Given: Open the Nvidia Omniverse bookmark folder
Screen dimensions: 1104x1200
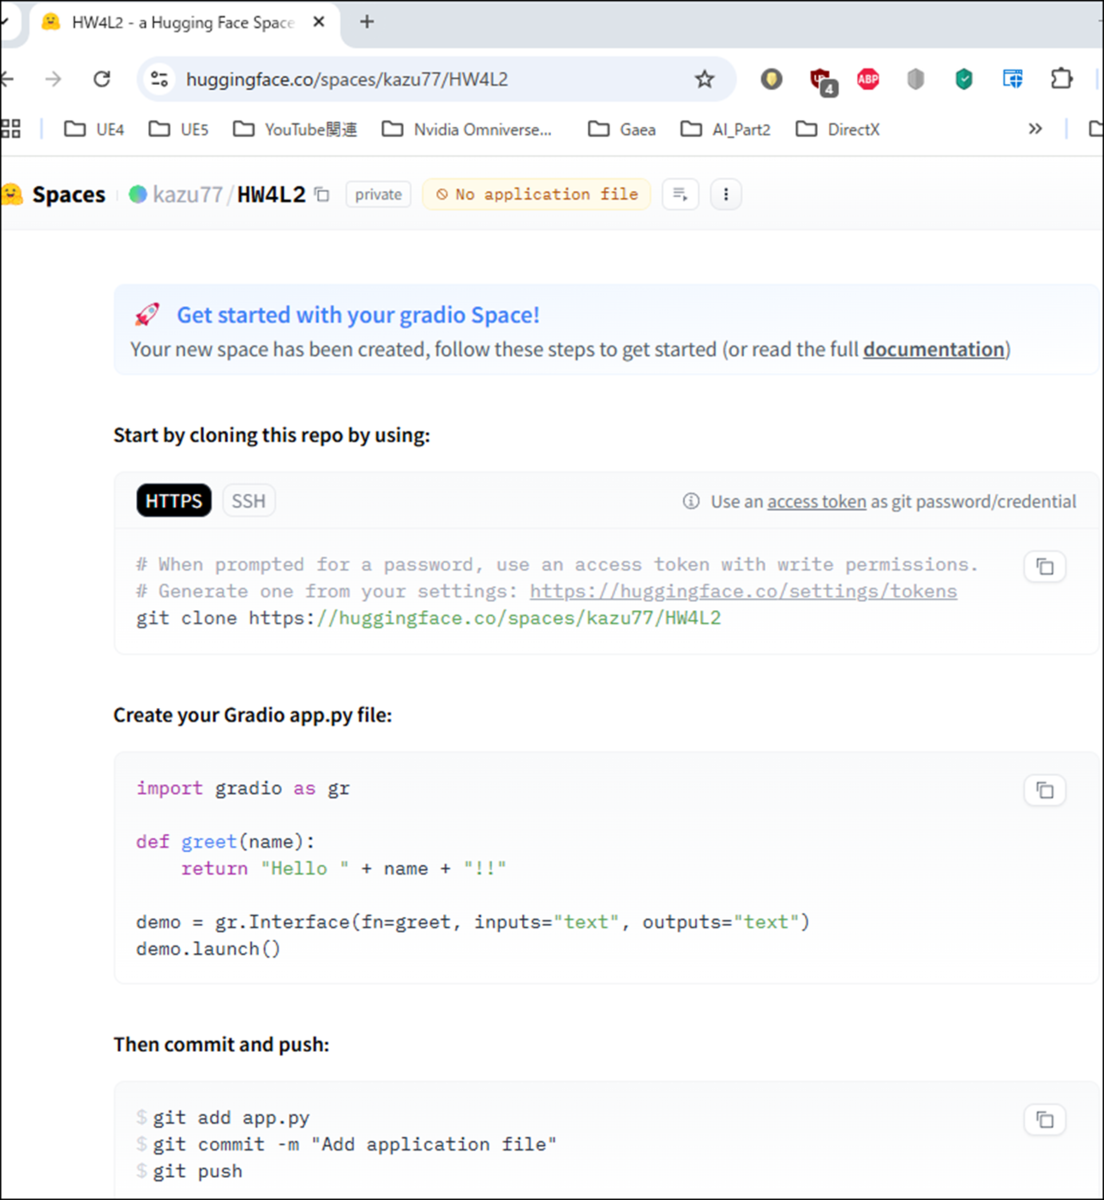Looking at the screenshot, I should (x=466, y=129).
